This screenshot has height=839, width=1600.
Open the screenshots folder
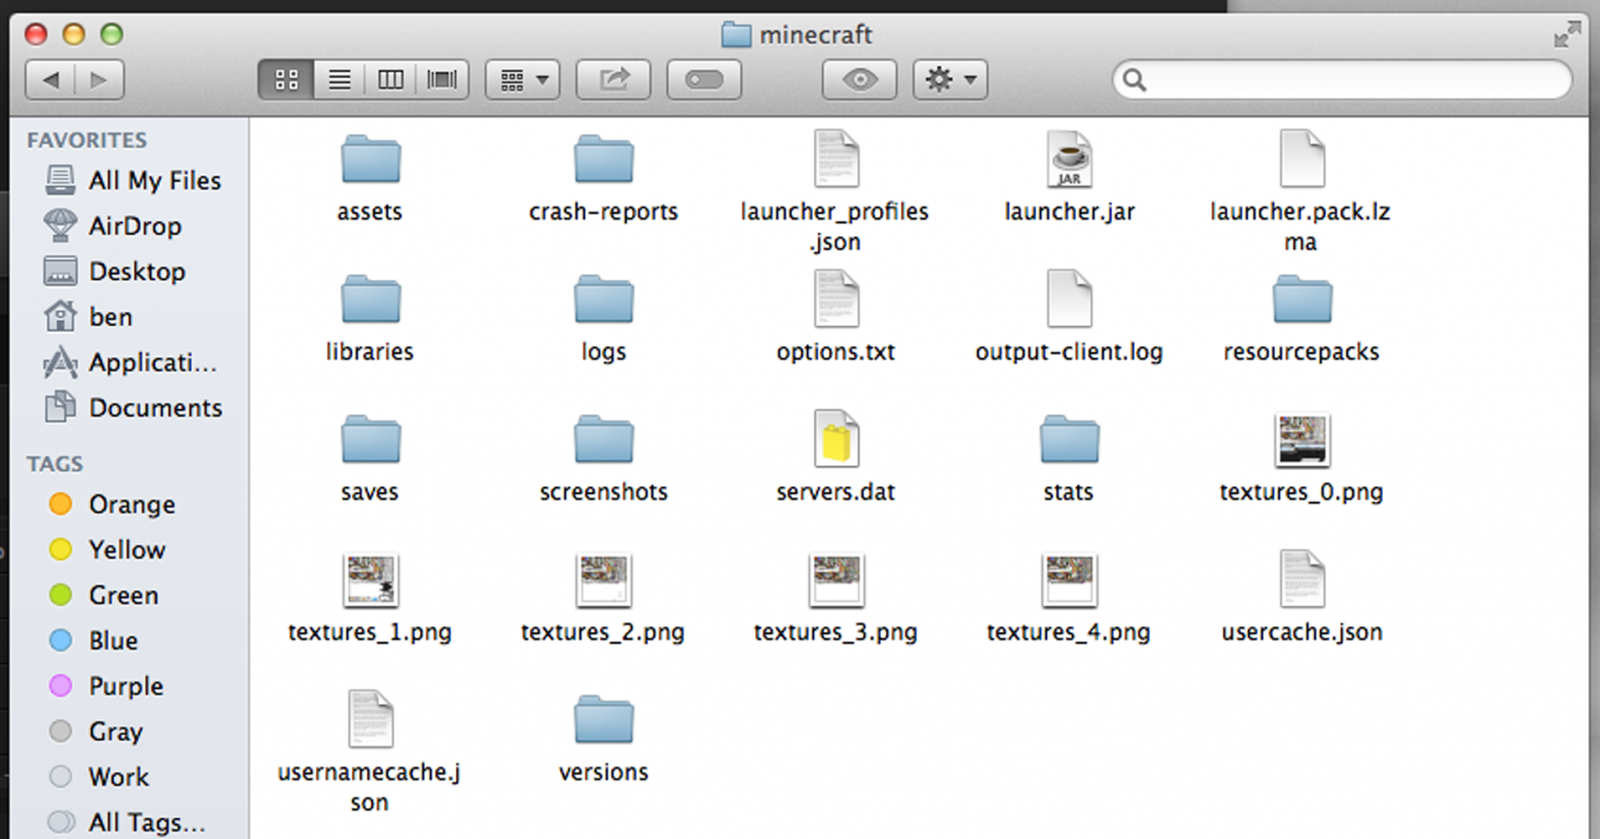(603, 440)
